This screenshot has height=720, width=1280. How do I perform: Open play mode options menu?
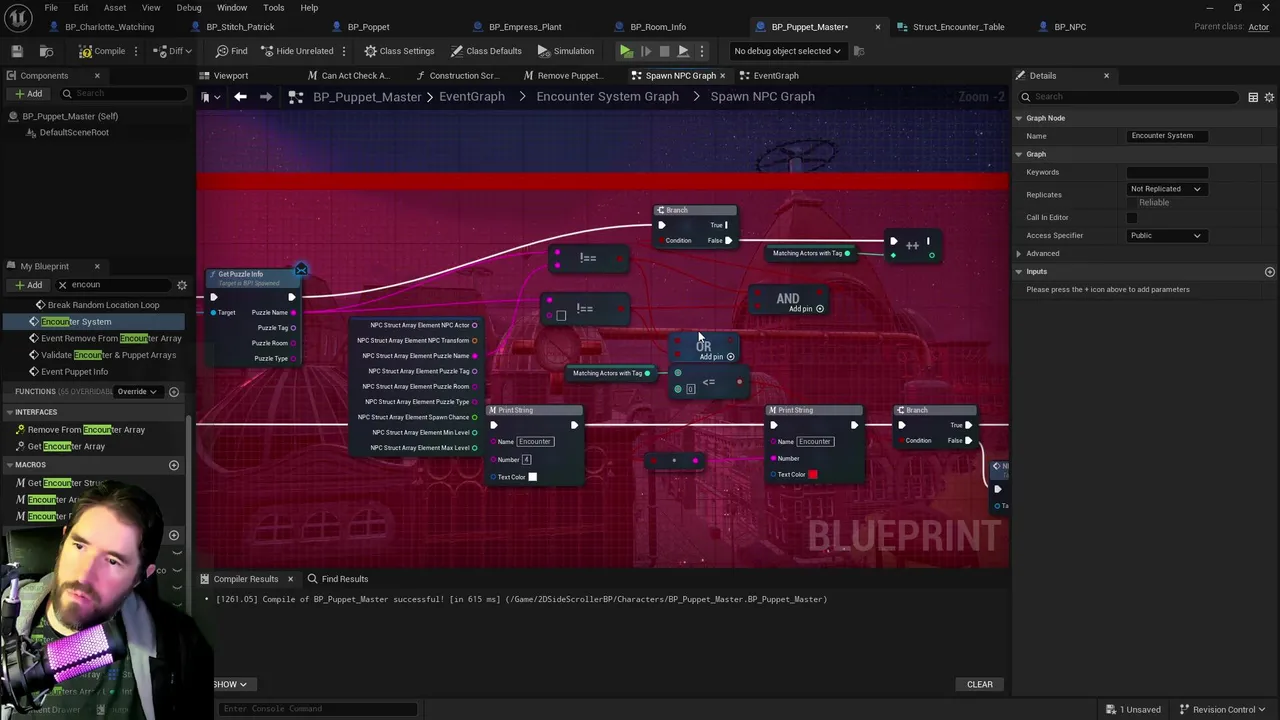(701, 51)
